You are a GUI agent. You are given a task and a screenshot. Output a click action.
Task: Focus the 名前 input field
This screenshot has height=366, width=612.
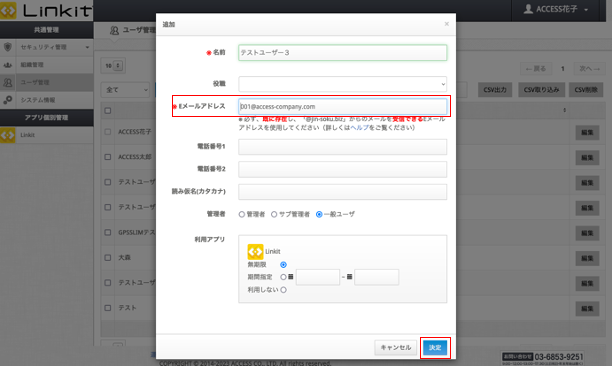pyautogui.click(x=342, y=53)
